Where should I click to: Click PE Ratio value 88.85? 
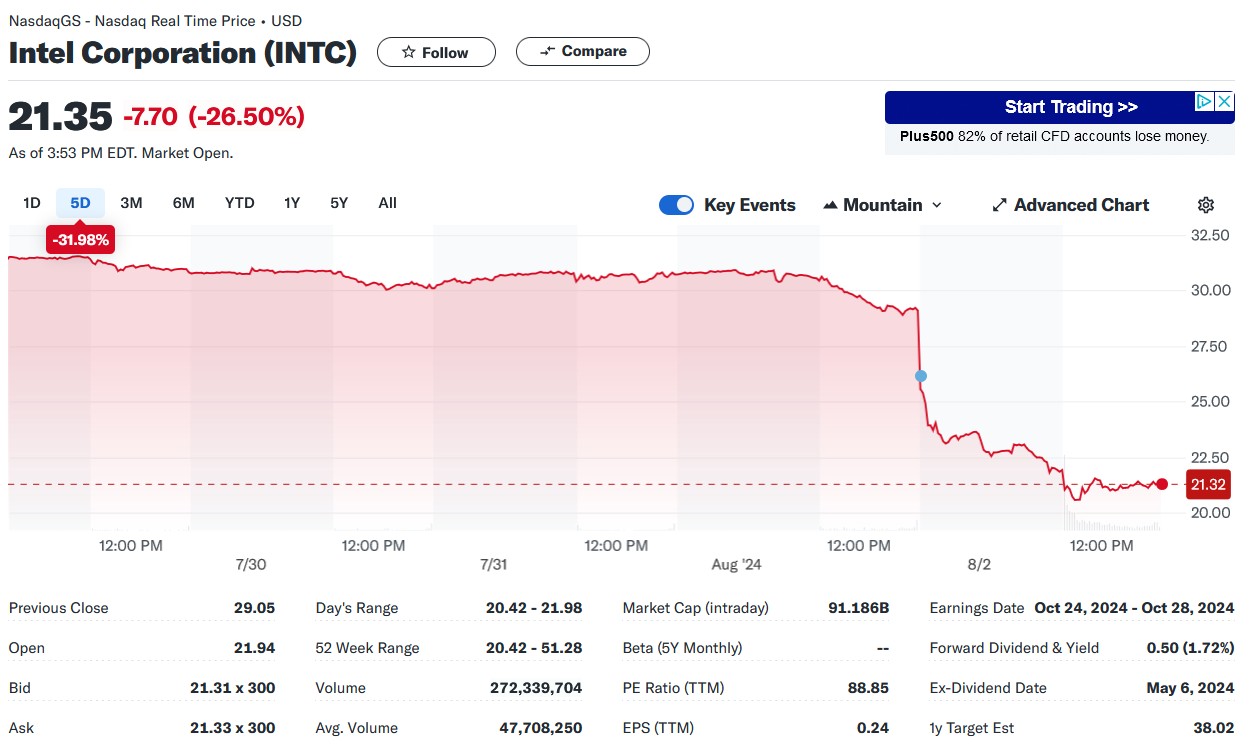click(868, 688)
